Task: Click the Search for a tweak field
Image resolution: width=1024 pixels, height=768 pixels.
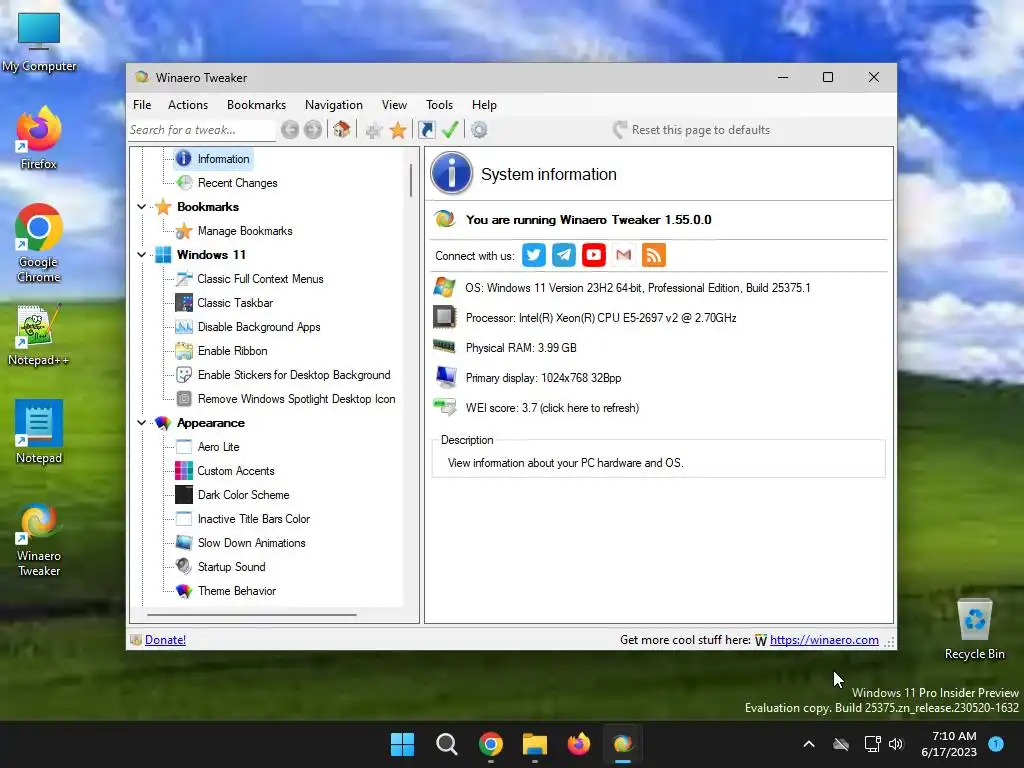Action: tap(202, 130)
